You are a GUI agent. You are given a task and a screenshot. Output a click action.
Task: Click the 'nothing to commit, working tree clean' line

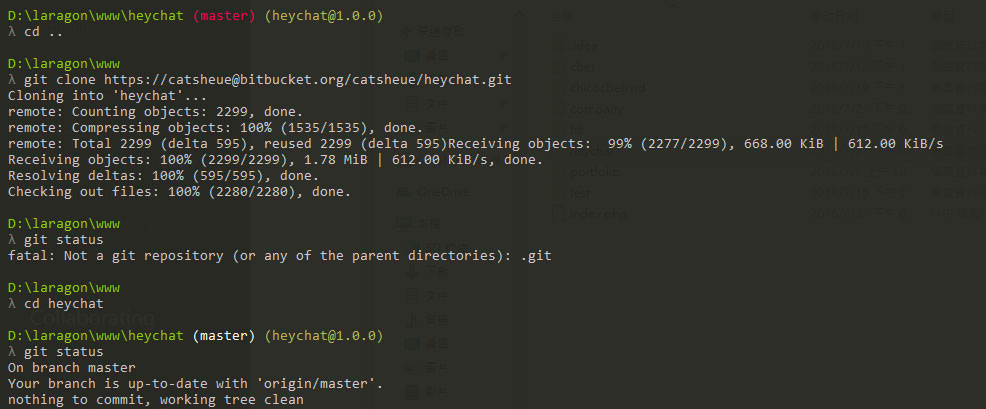[x=155, y=399]
